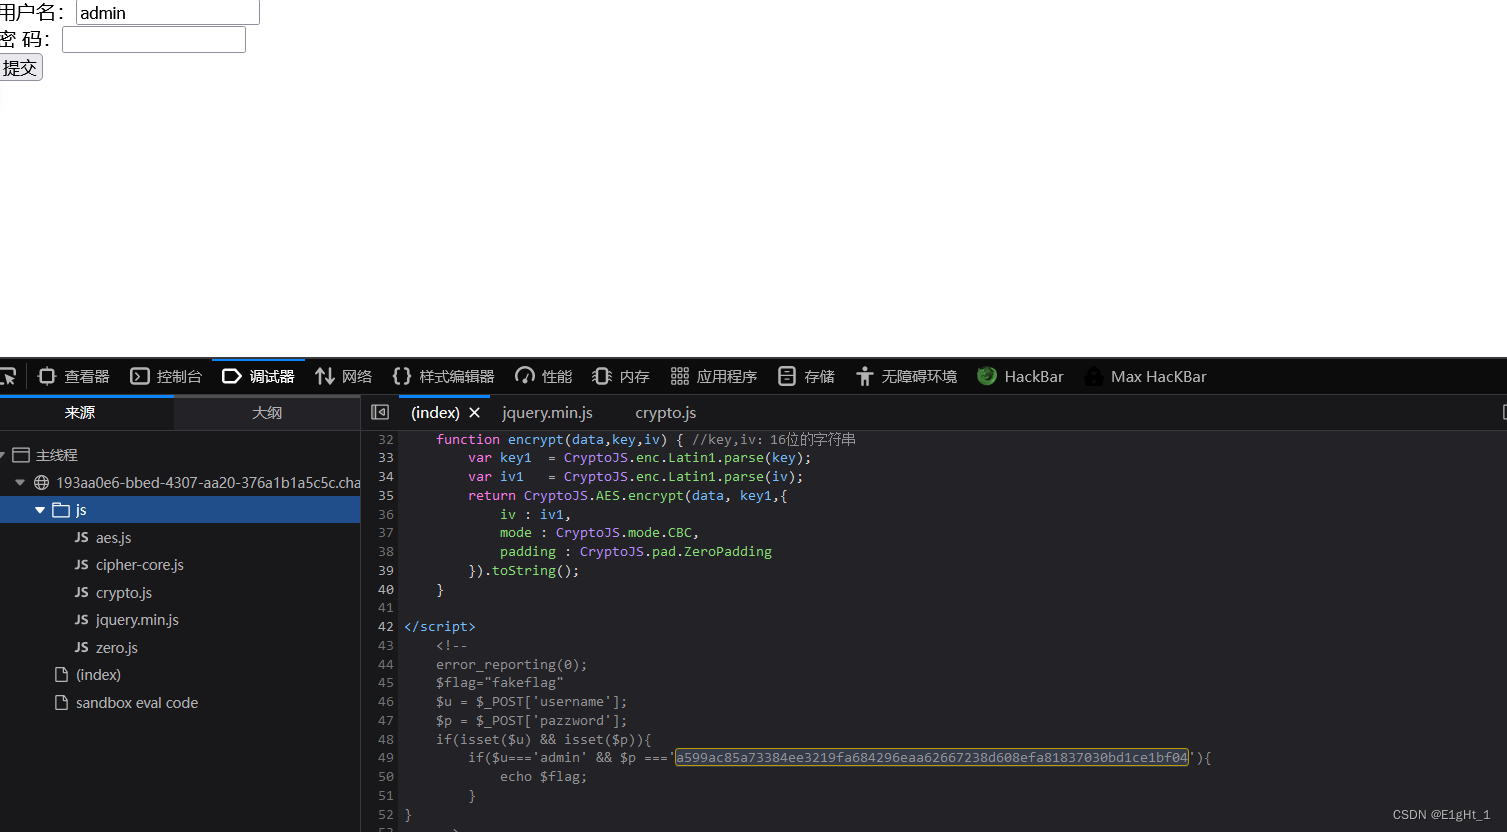
Task: Open the Max HacKBar panel tab
Action: click(x=1146, y=376)
